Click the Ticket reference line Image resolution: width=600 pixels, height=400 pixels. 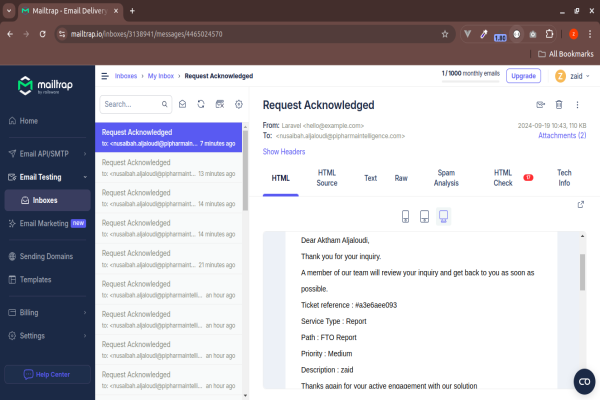(349, 305)
